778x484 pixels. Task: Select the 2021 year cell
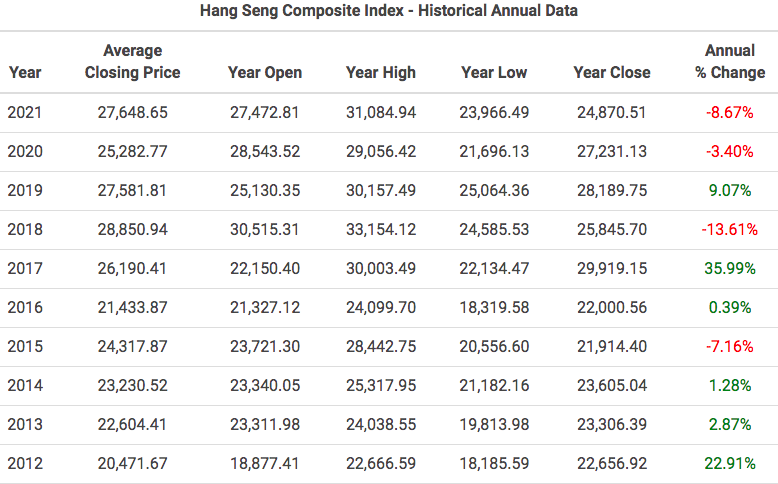pyautogui.click(x=25, y=113)
